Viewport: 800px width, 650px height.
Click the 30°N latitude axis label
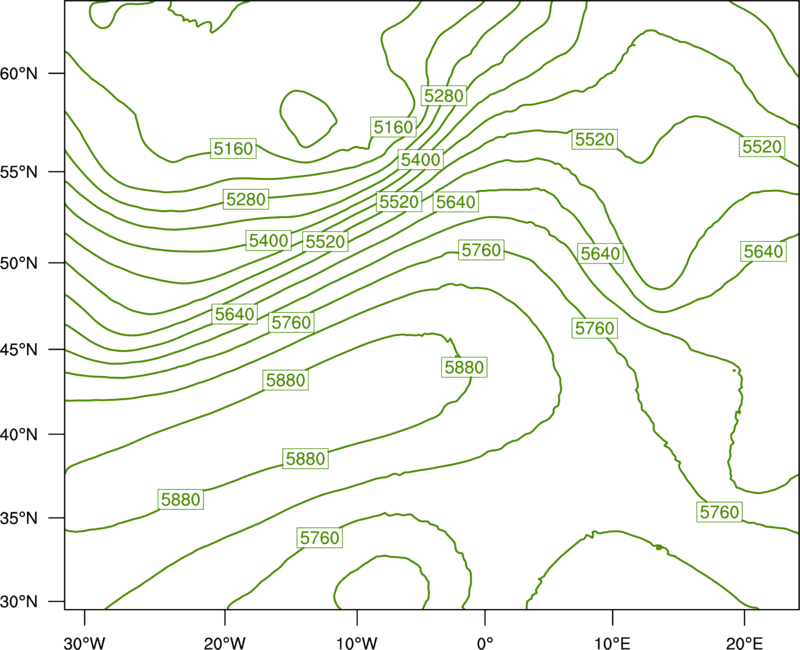point(19,602)
